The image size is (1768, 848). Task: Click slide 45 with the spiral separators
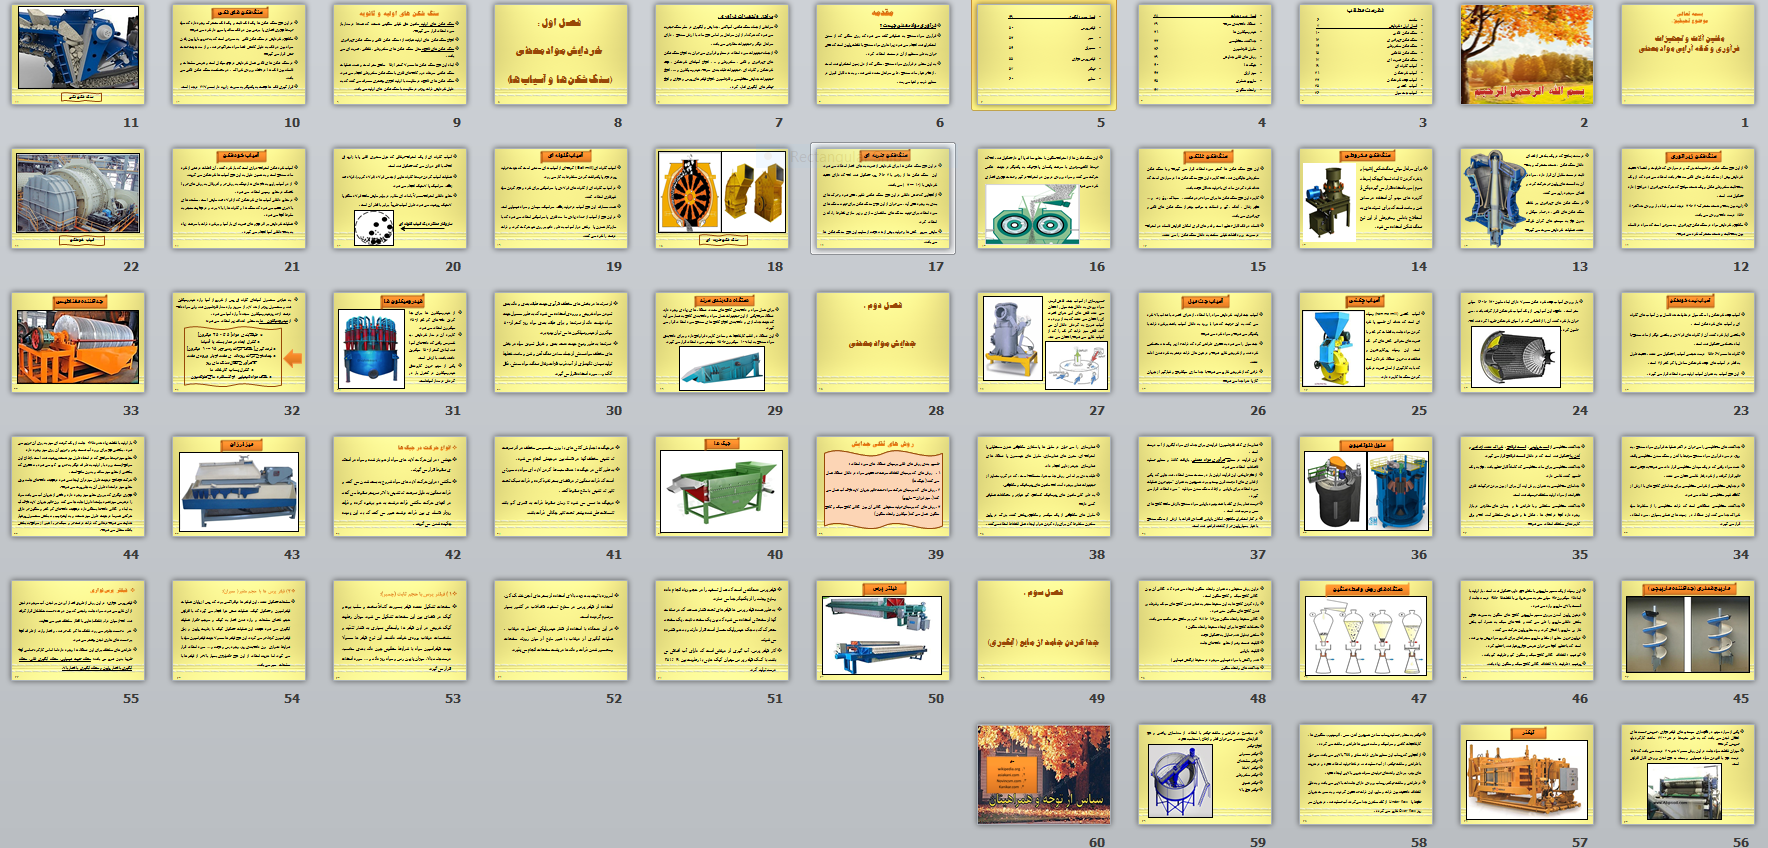[x=1687, y=631]
